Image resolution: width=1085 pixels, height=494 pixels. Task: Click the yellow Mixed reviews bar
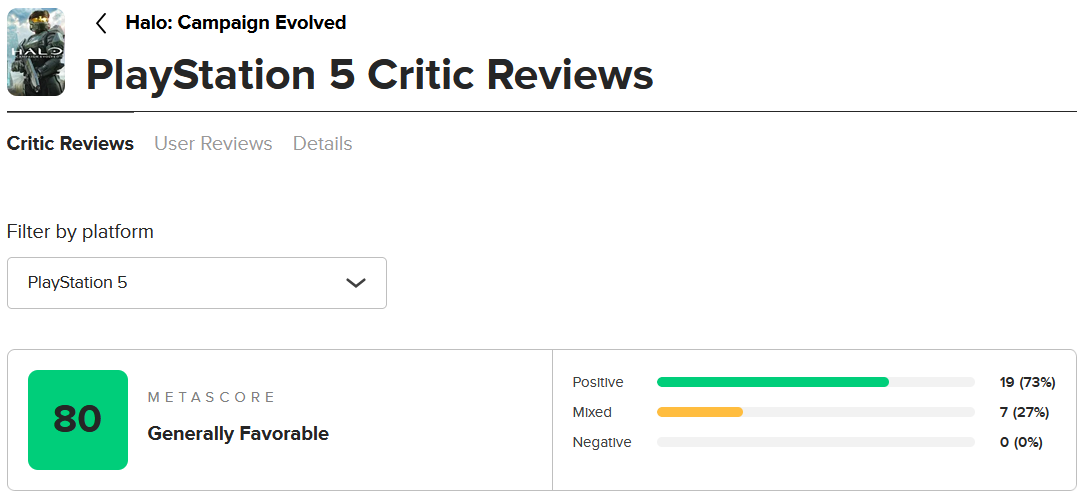pos(700,412)
